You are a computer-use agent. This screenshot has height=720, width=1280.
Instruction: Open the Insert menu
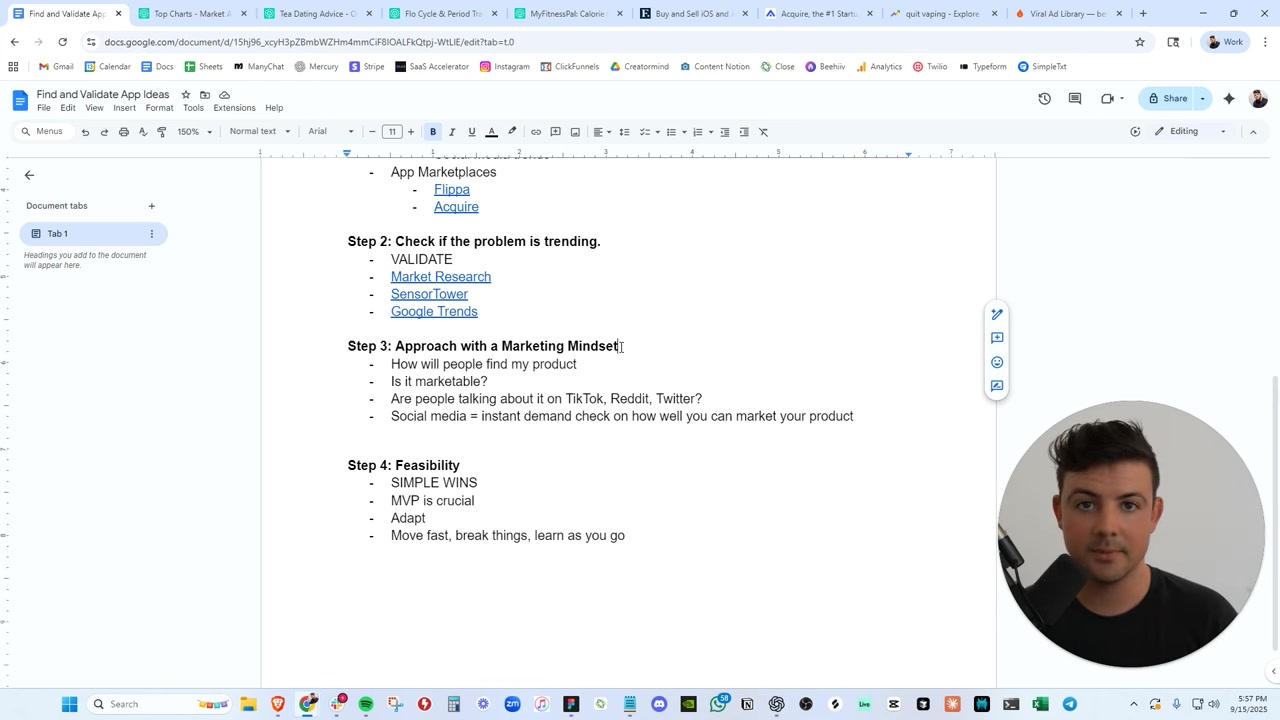point(124,108)
